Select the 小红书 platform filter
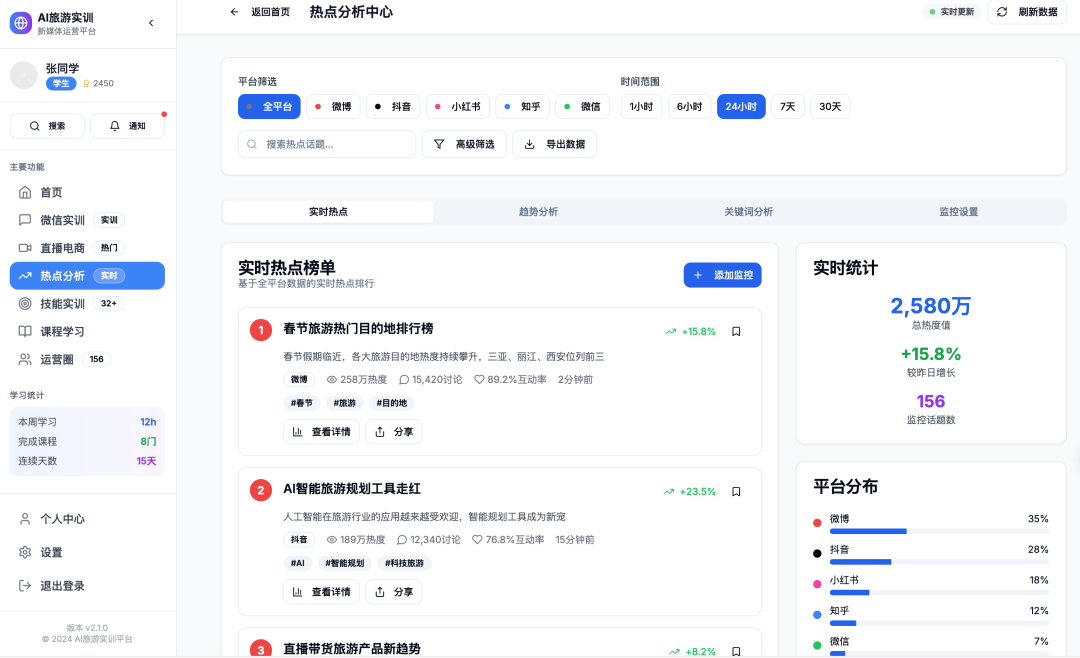The image size is (1080, 658). click(456, 106)
